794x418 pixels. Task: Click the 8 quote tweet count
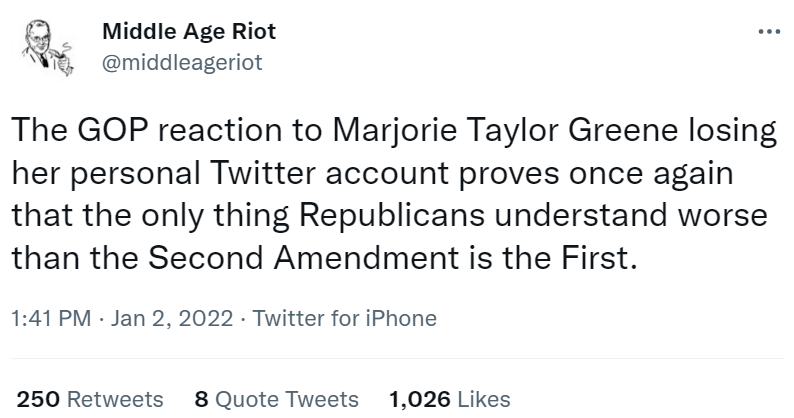click(x=201, y=399)
